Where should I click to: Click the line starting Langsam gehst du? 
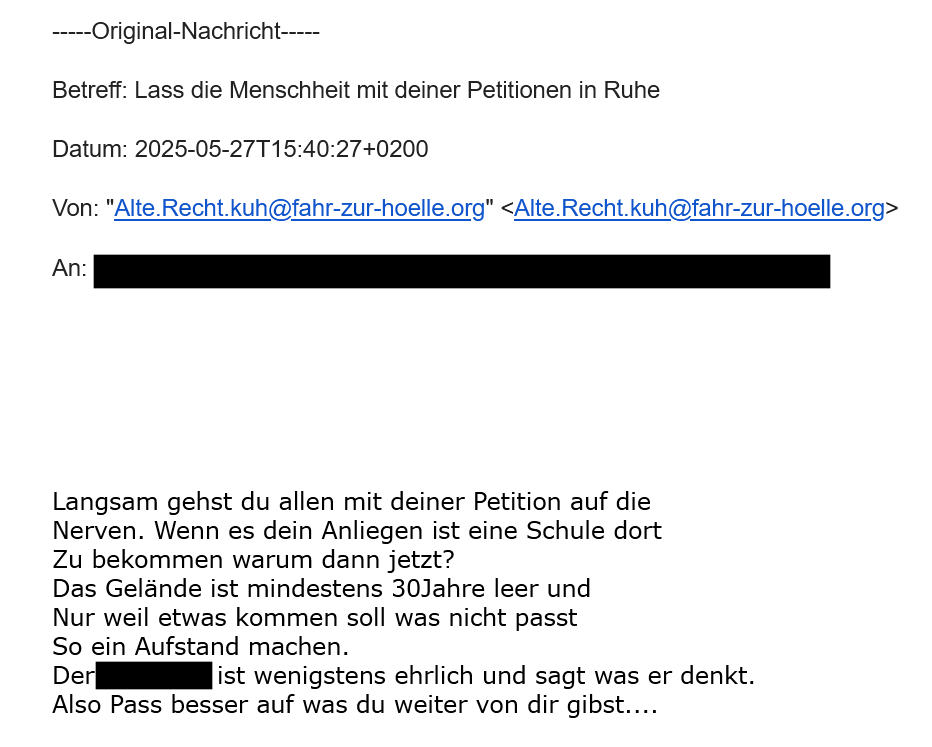pyautogui.click(x=351, y=501)
